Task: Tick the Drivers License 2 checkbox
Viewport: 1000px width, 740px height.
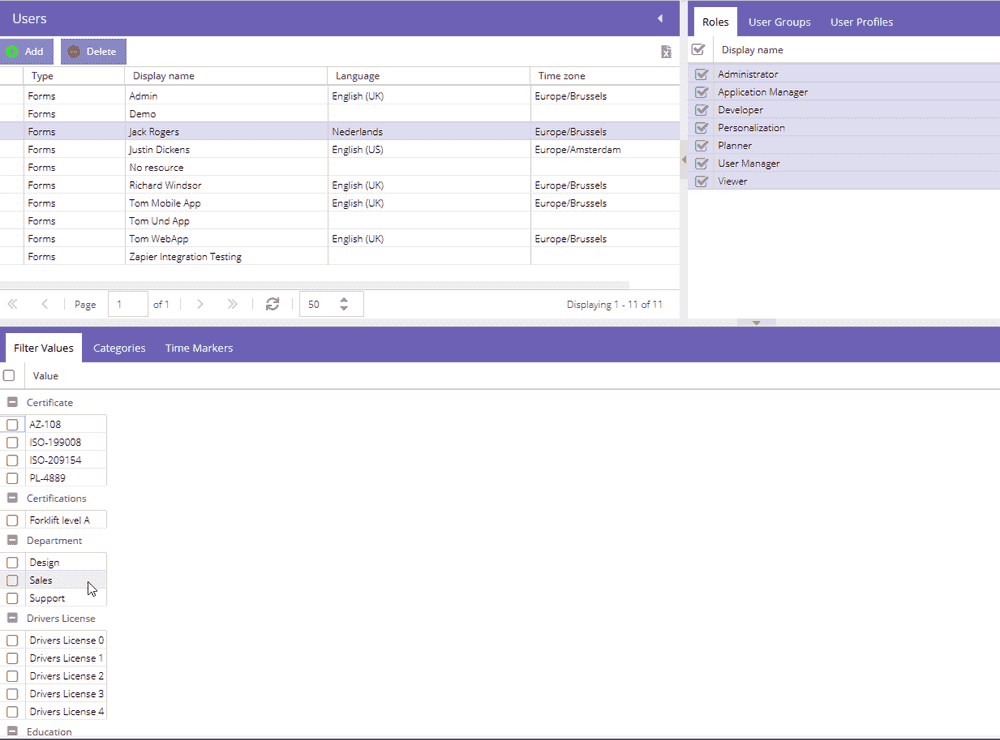Action: click(x=12, y=676)
